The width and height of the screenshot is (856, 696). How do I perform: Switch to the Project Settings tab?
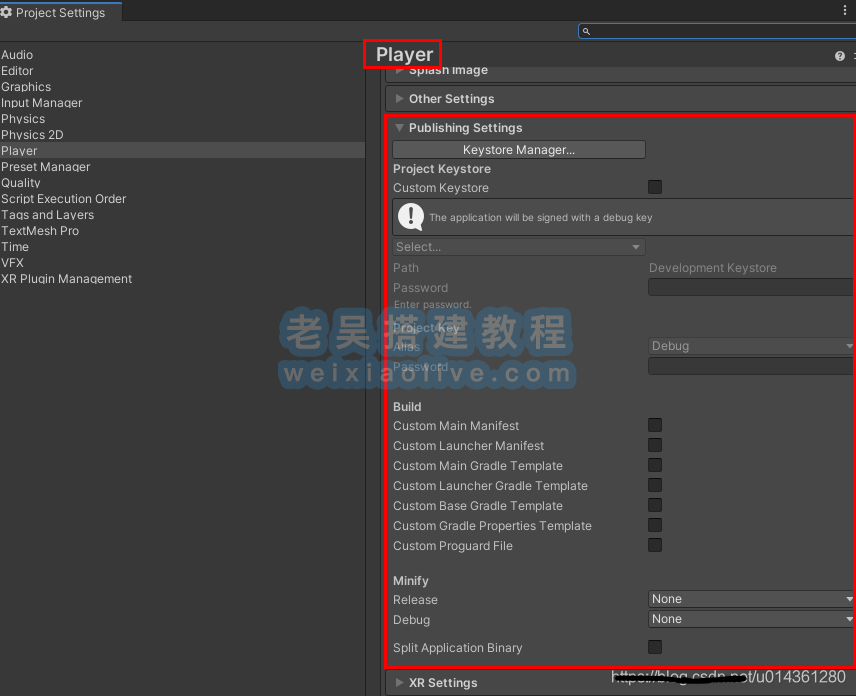click(x=55, y=12)
